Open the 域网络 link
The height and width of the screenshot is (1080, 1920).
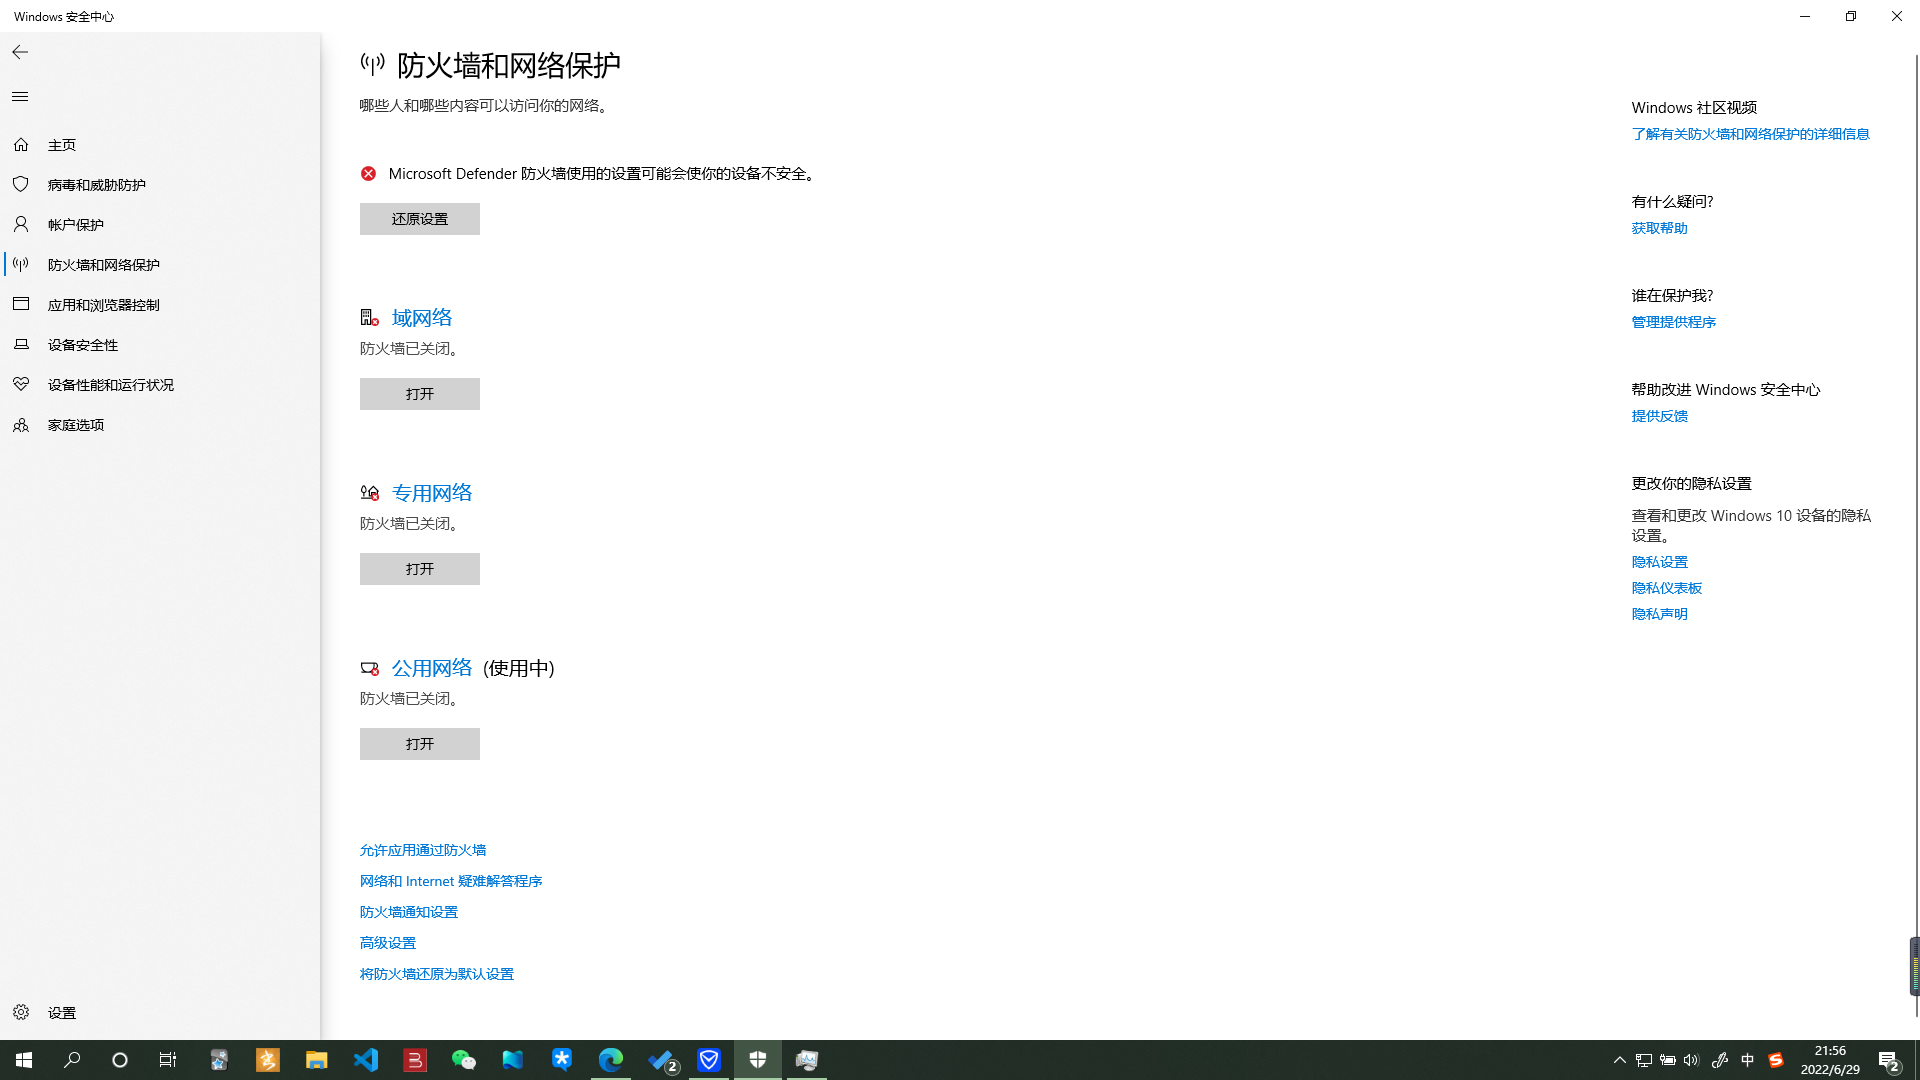422,318
